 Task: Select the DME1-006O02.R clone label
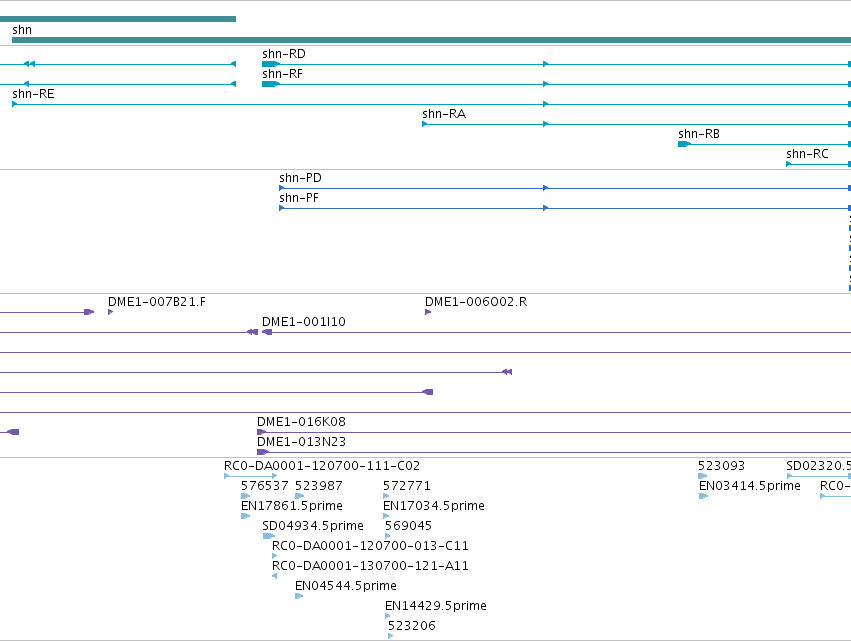pos(476,302)
